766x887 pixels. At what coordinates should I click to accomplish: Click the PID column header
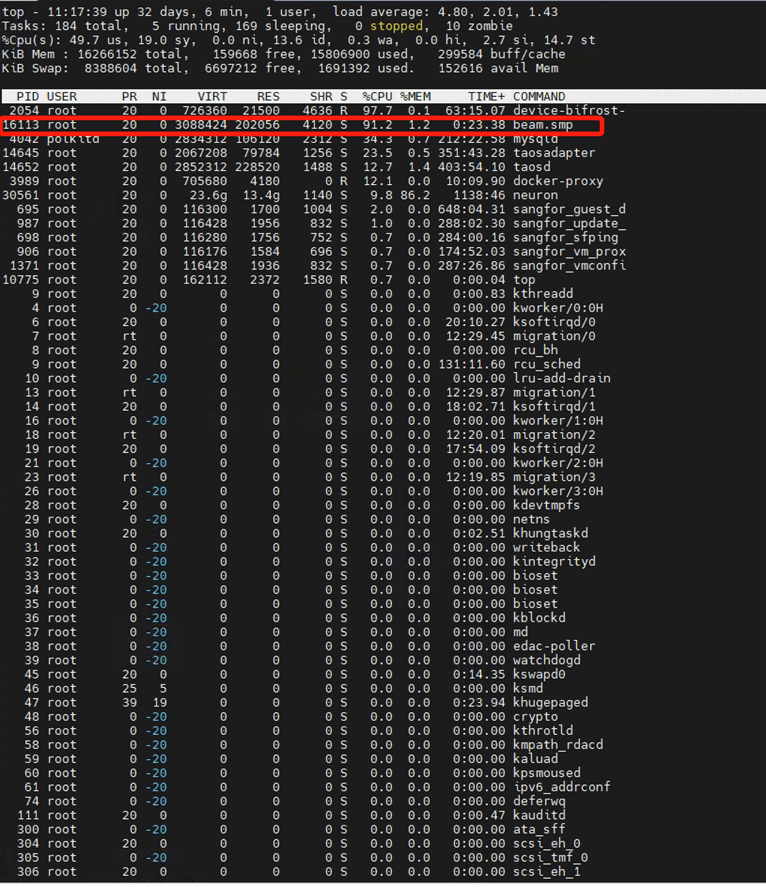click(x=27, y=96)
